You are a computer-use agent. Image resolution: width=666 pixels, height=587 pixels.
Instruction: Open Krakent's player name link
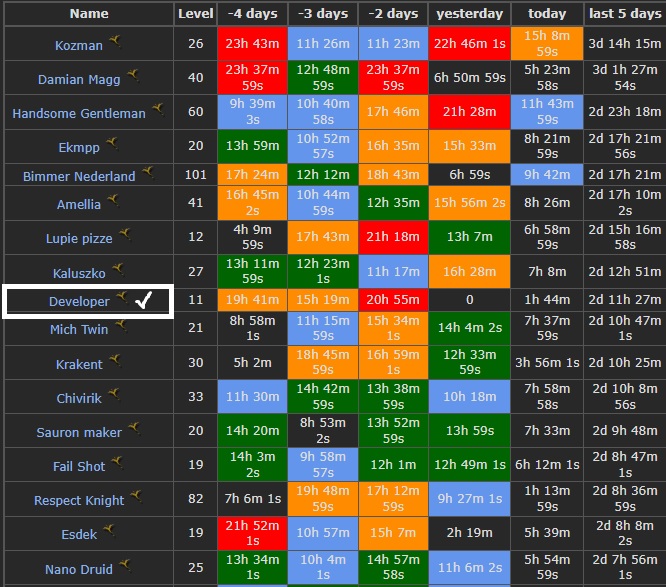pyautogui.click(x=79, y=365)
